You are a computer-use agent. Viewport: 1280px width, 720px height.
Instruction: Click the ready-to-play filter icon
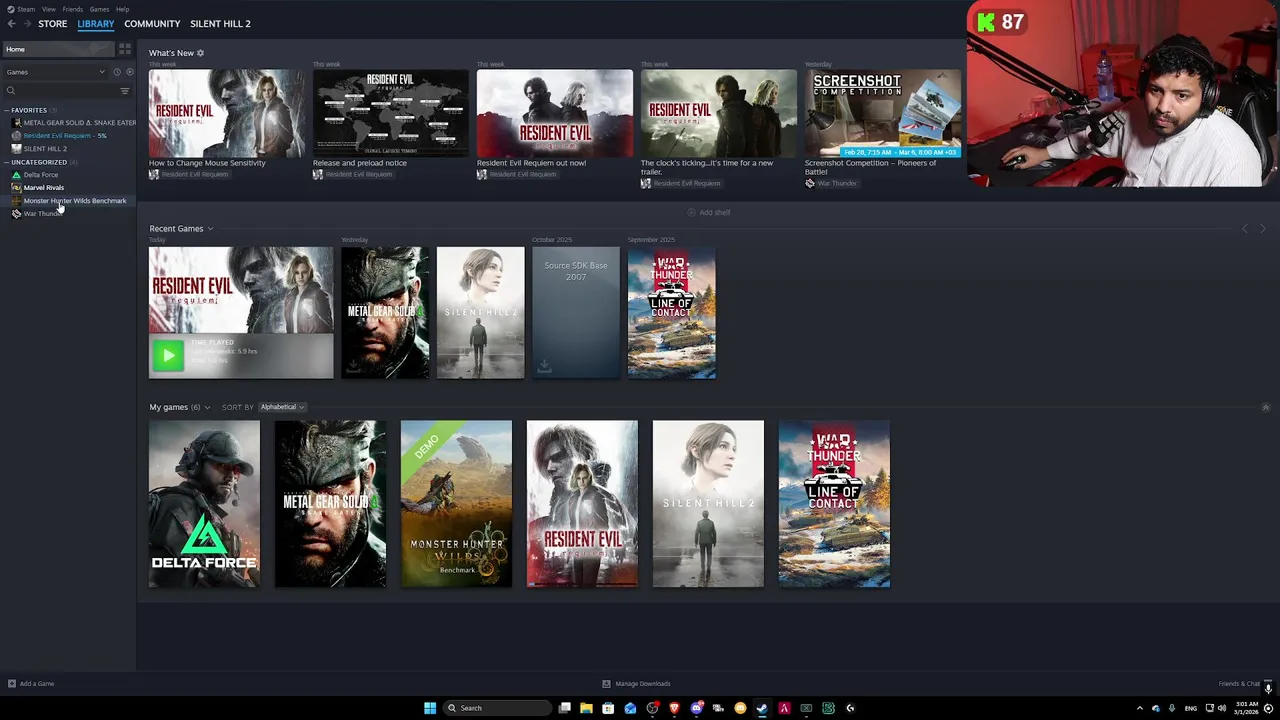(129, 72)
